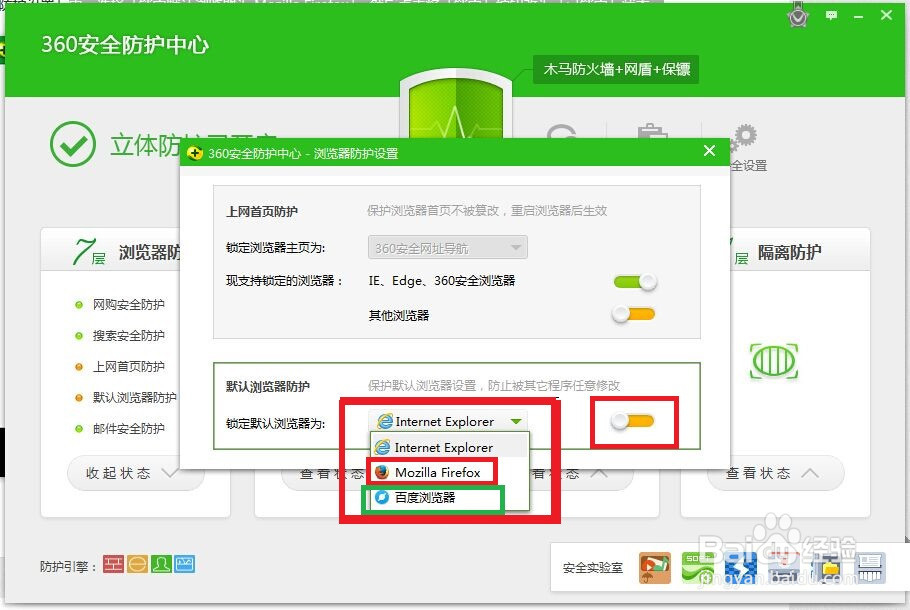This screenshot has height=610, width=910.
Task: Click 网购安全防护 item
Action: coord(128,305)
